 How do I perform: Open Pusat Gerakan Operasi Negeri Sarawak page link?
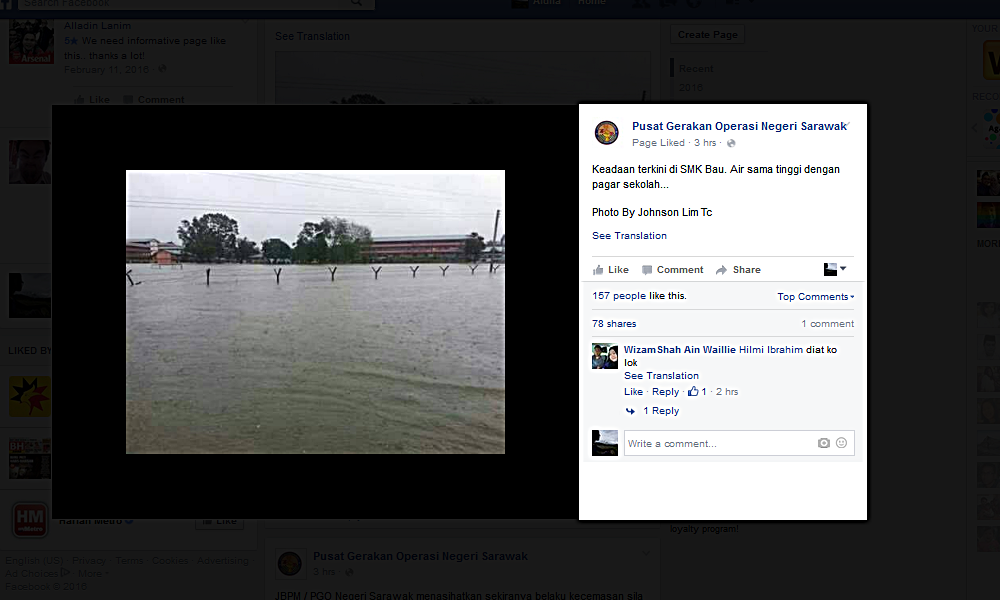(739, 126)
